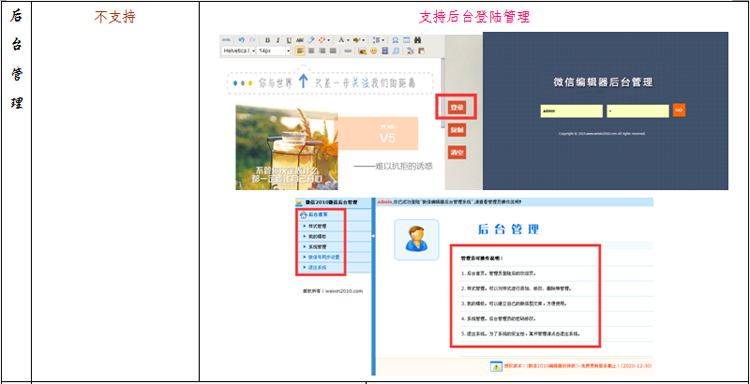Image resolution: width=750 pixels, height=384 pixels.
Task: Center align the text
Action: tap(311, 51)
